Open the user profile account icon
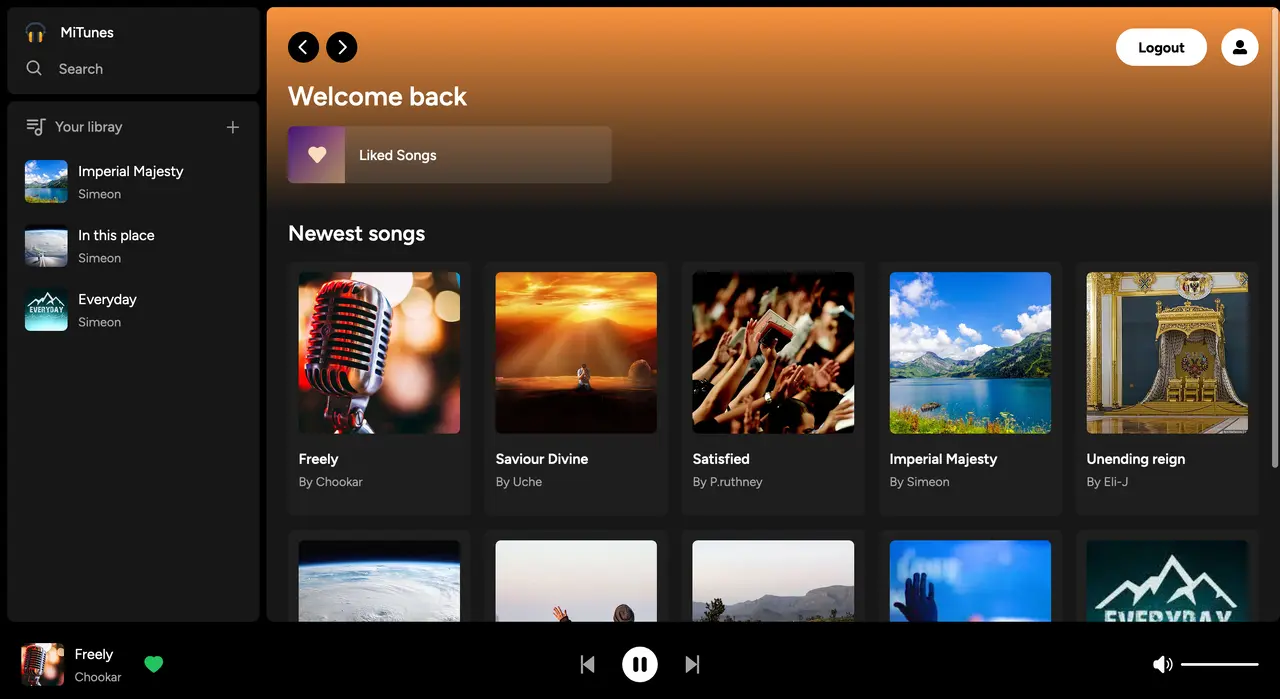This screenshot has width=1280, height=699. pos(1240,47)
